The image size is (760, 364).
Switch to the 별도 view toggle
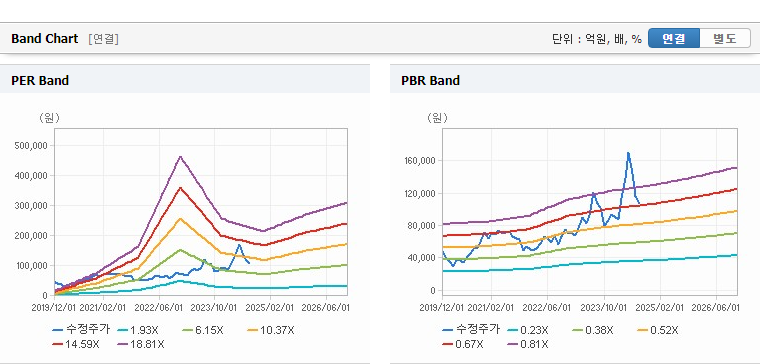[x=725, y=38]
